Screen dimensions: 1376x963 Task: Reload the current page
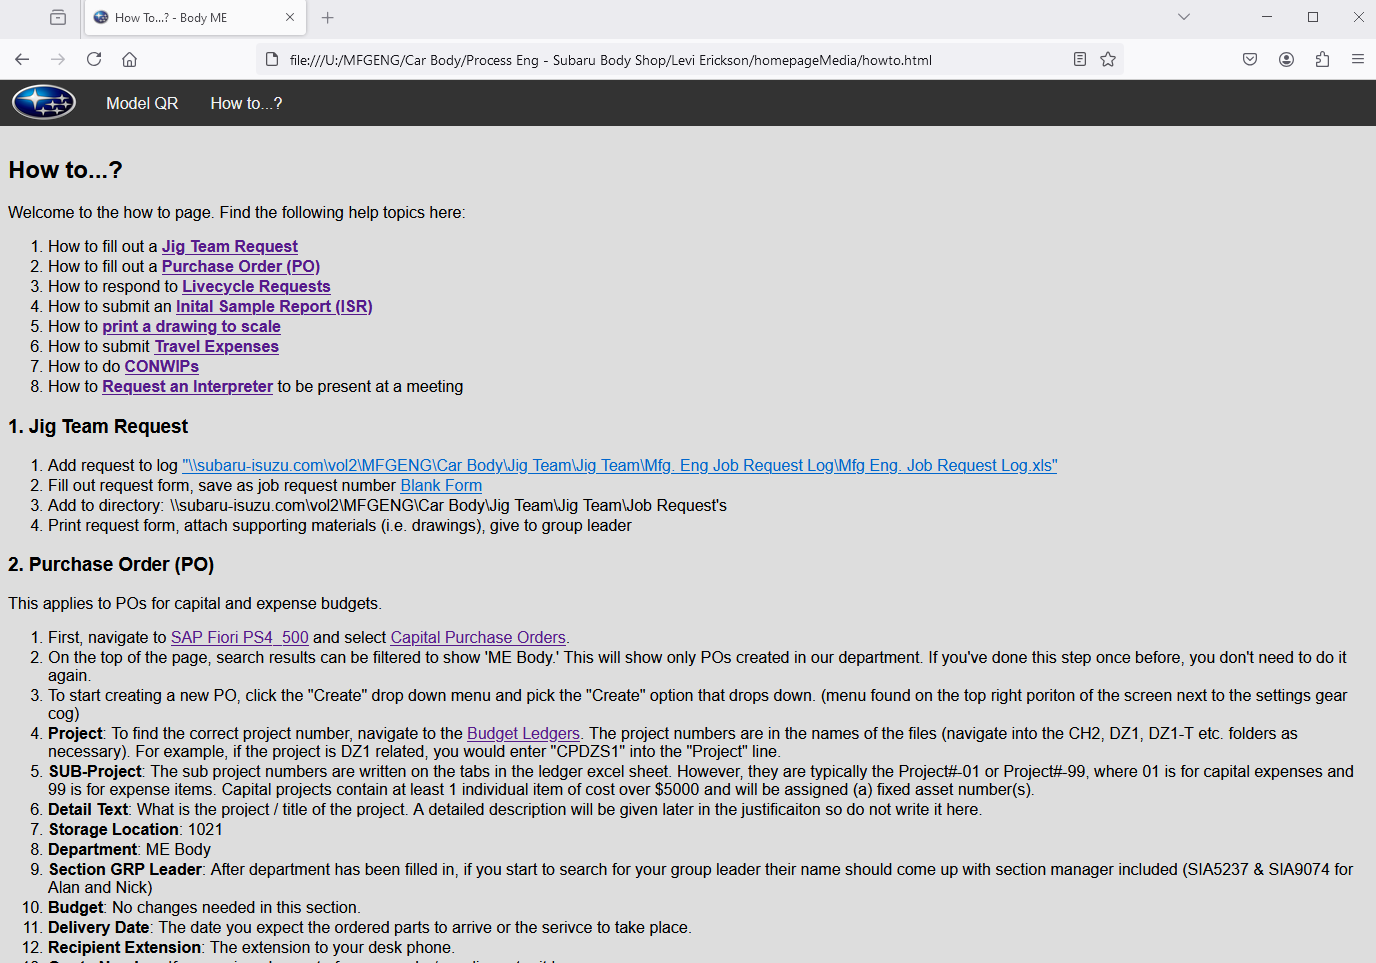[94, 60]
